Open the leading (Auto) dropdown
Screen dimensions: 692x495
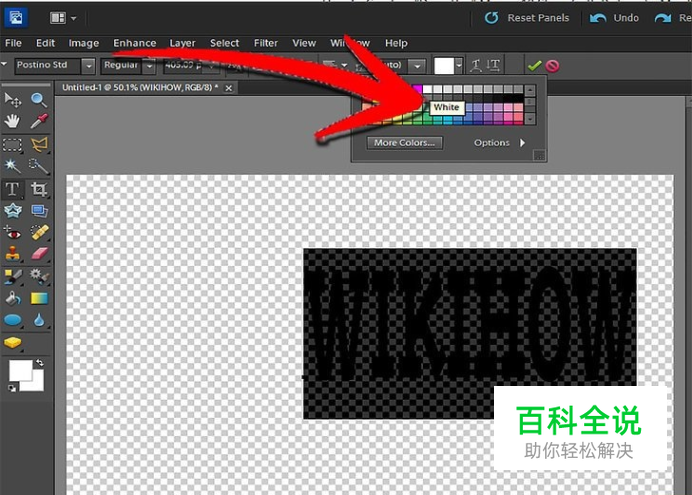(417, 66)
